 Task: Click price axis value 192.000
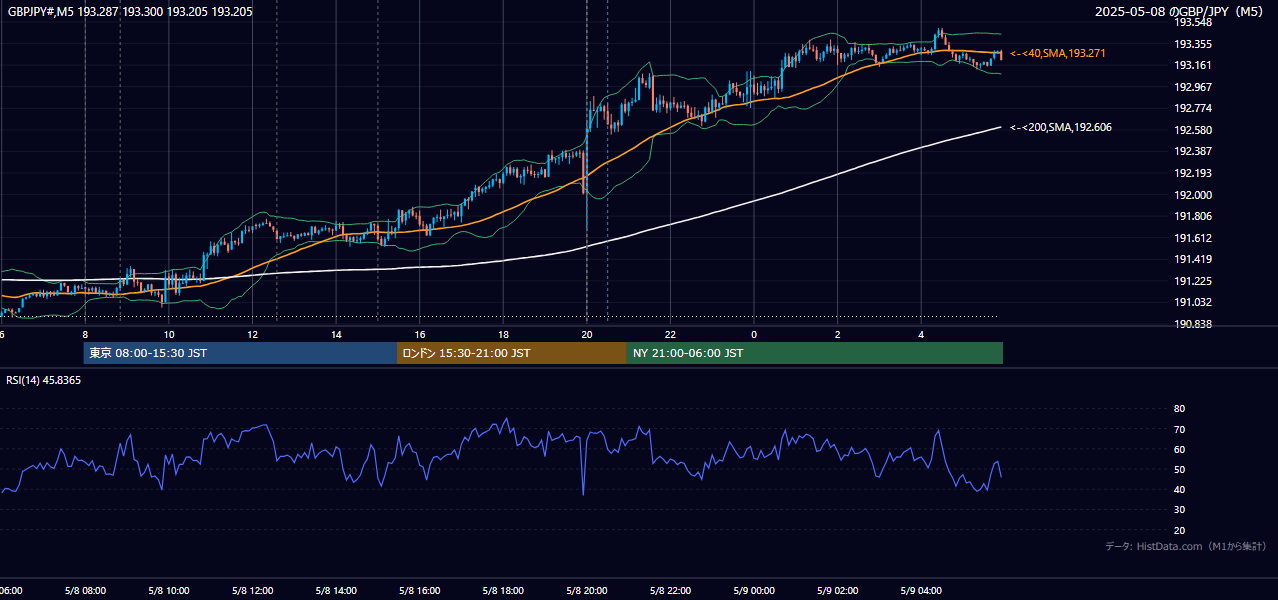(1192, 195)
